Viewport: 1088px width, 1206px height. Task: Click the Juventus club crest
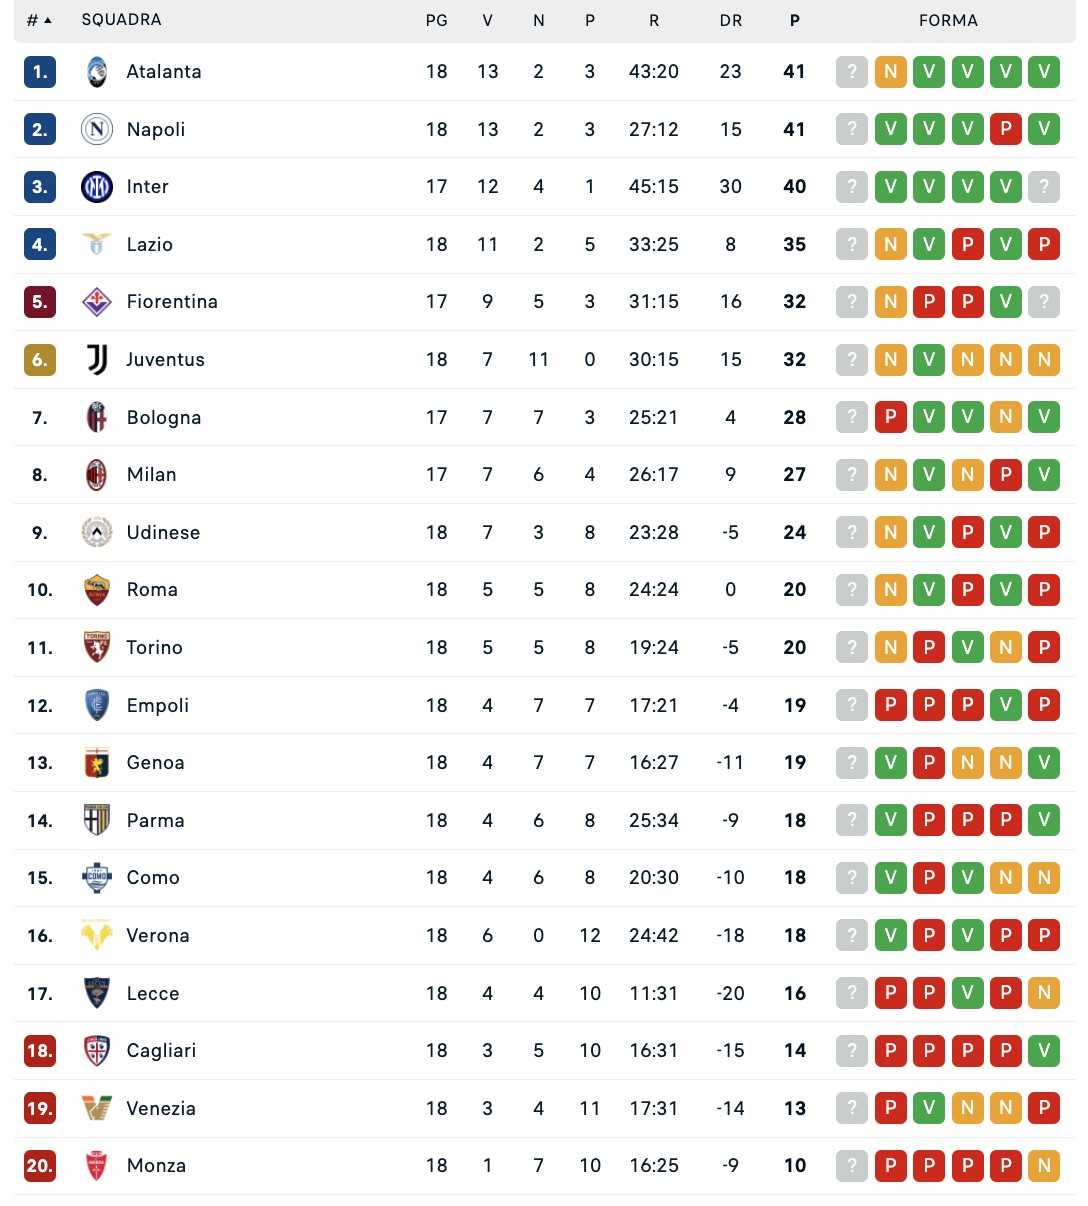coord(97,360)
